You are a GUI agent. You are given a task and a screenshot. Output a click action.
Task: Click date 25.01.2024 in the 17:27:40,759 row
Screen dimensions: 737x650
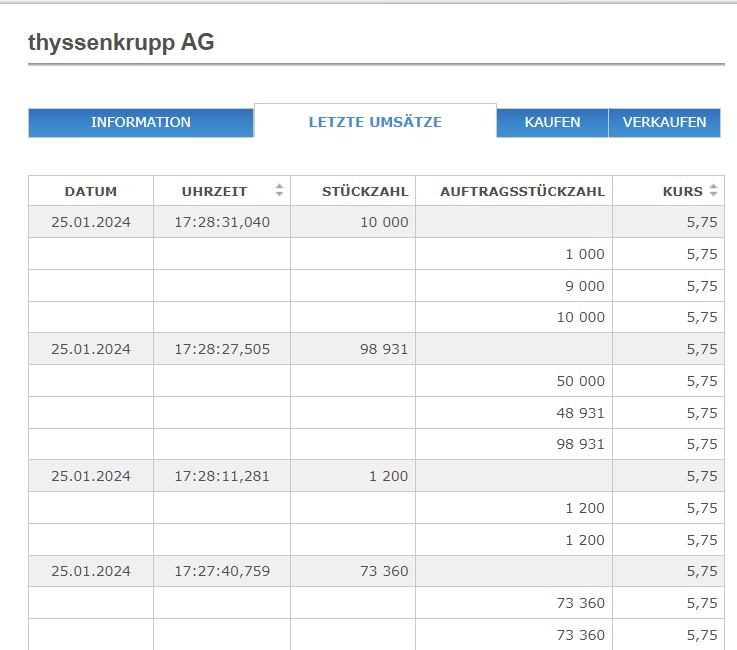click(x=91, y=571)
